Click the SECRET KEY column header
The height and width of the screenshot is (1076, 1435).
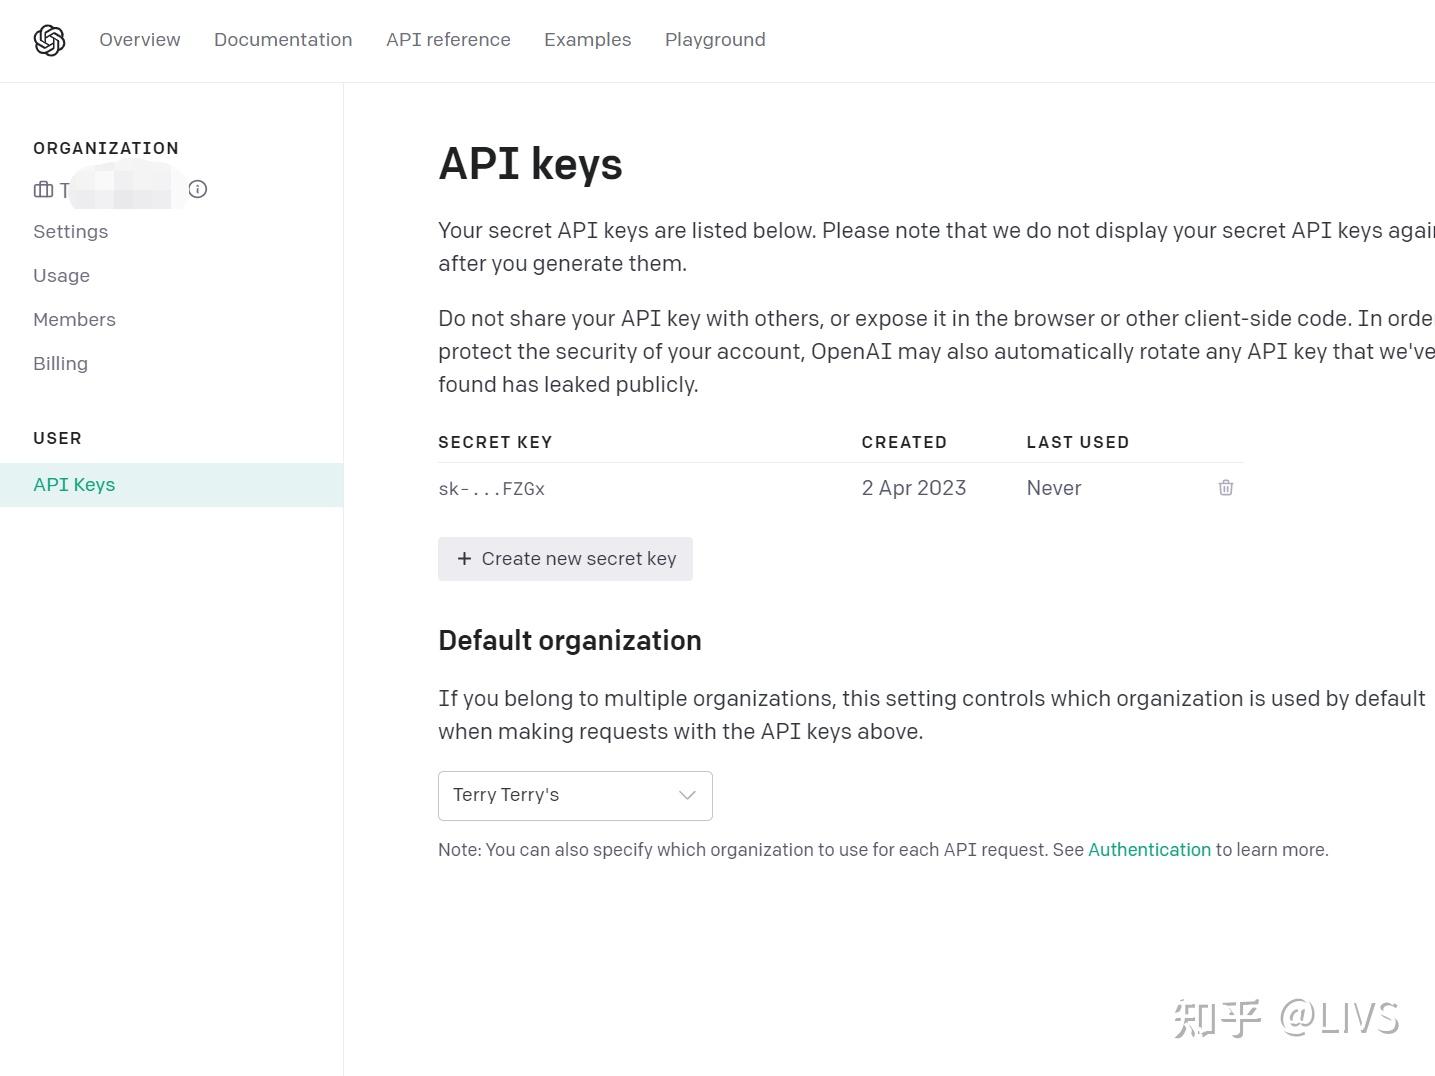click(x=495, y=442)
